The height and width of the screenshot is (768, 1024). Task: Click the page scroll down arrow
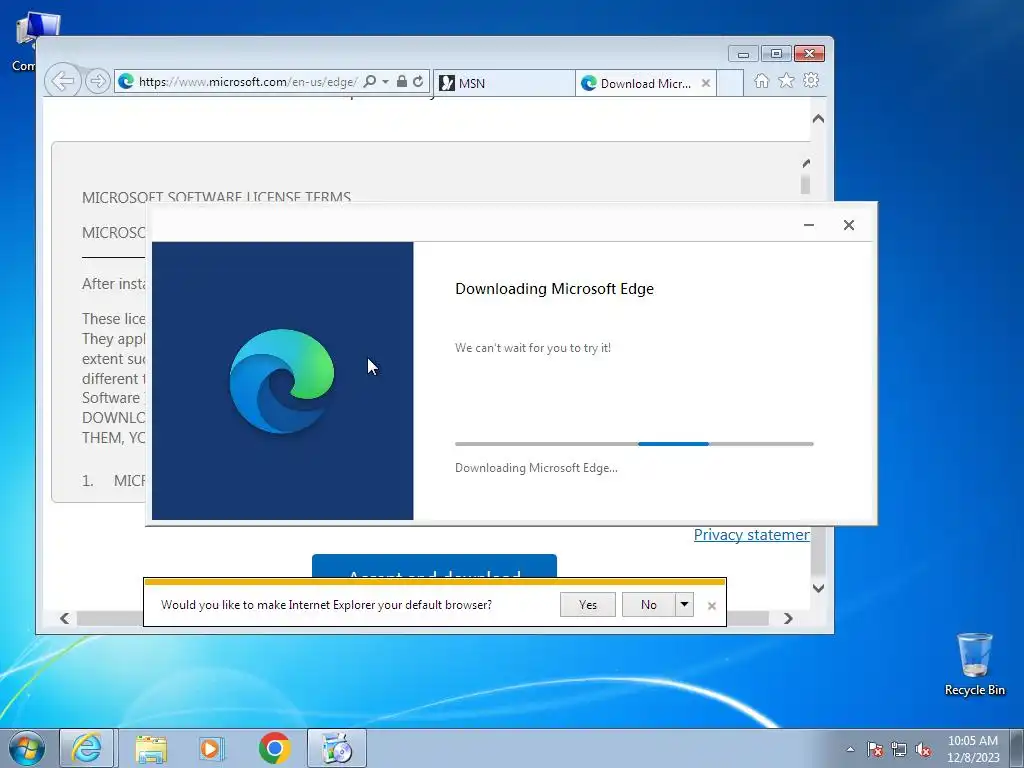tap(818, 588)
